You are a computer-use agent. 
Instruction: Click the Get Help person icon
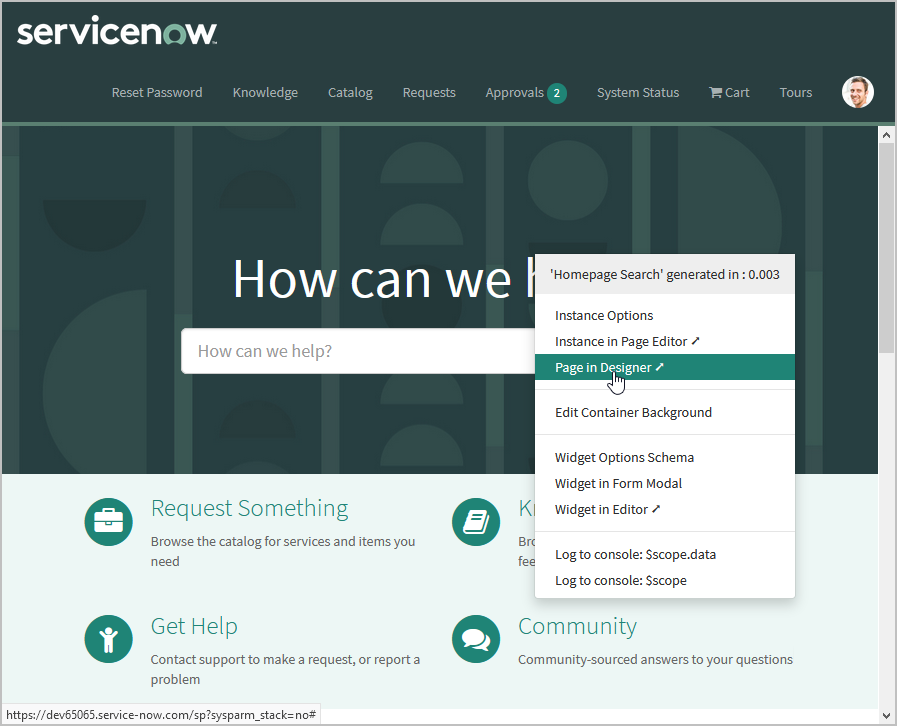coord(109,640)
